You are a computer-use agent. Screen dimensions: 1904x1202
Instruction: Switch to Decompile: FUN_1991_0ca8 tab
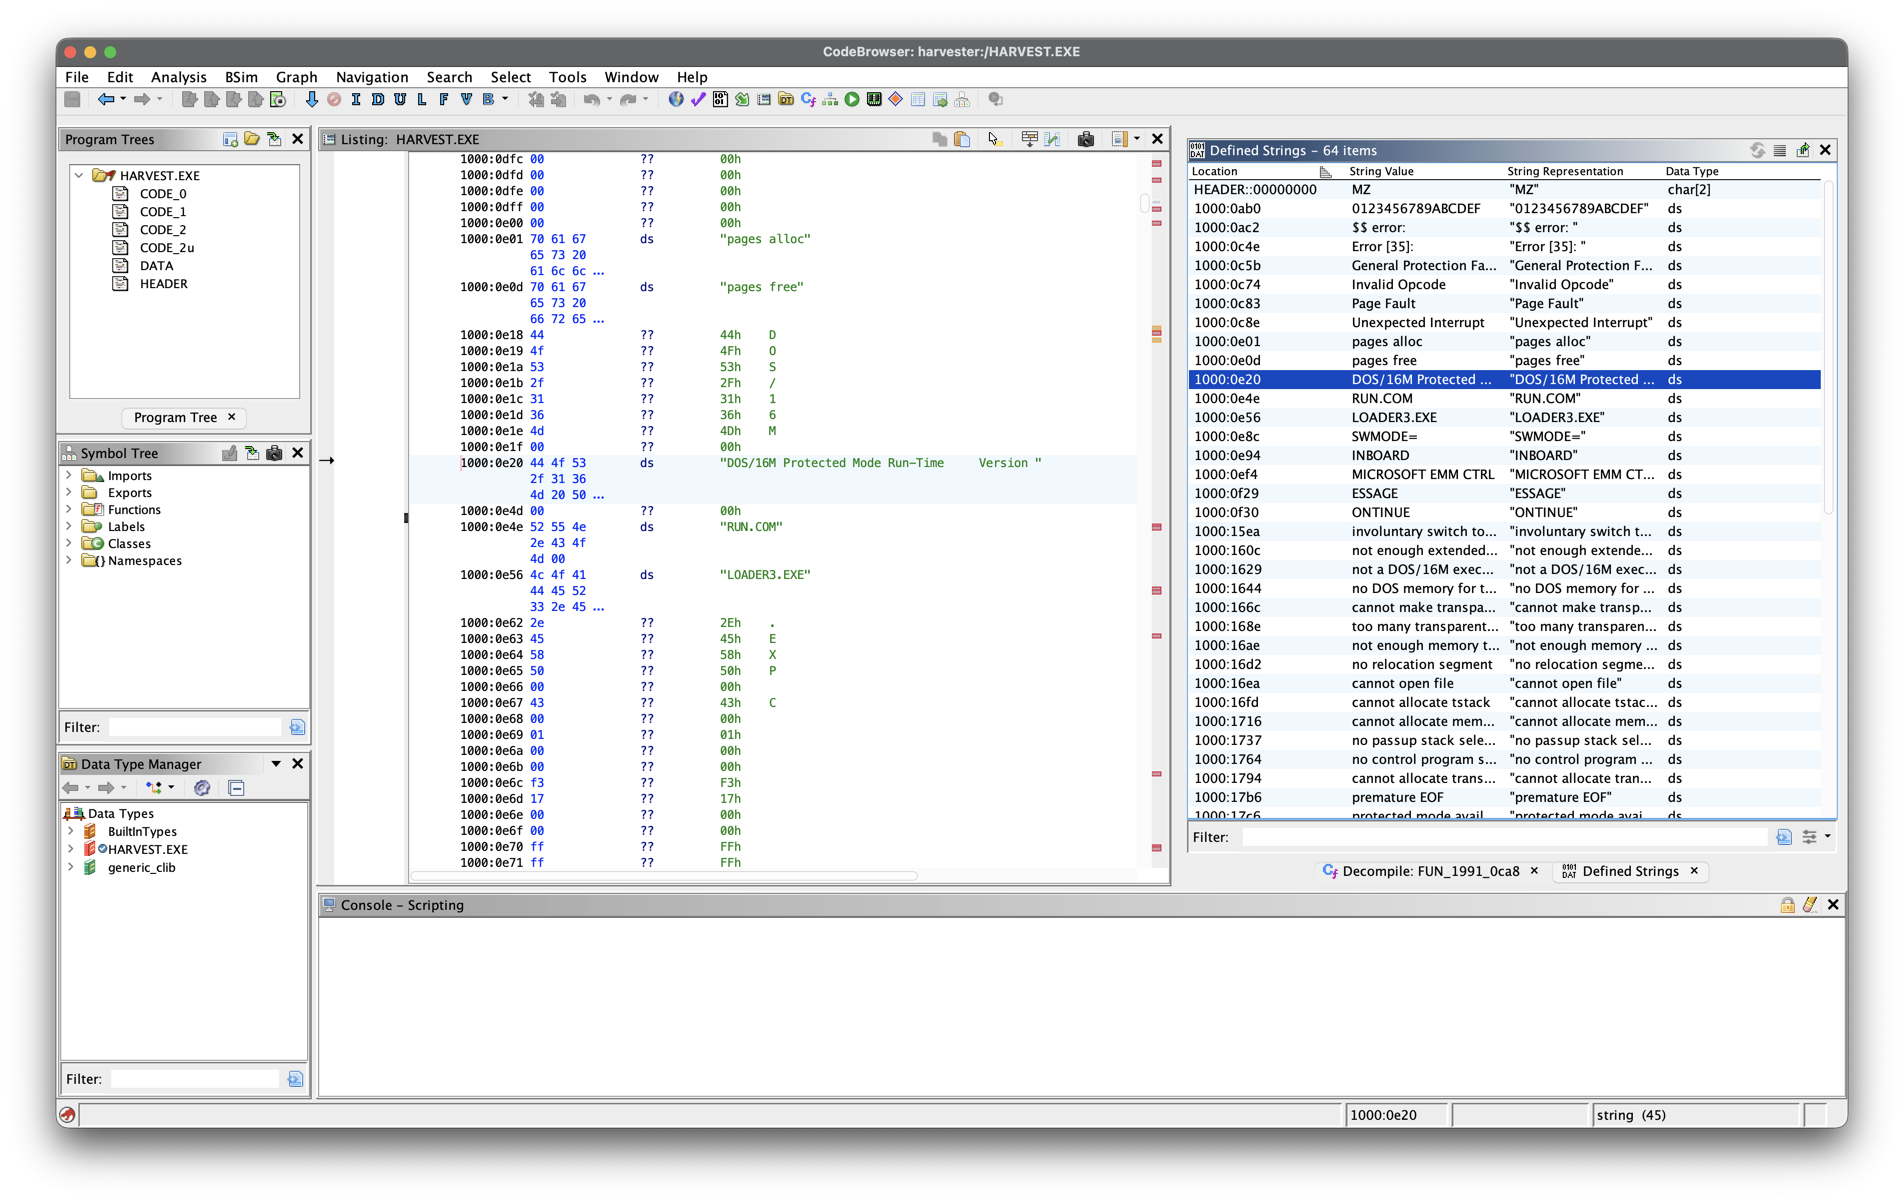(1429, 871)
